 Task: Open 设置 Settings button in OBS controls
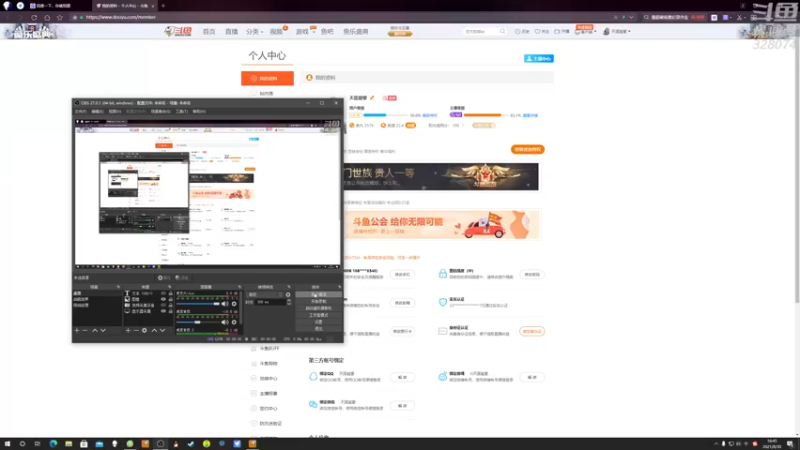point(319,322)
